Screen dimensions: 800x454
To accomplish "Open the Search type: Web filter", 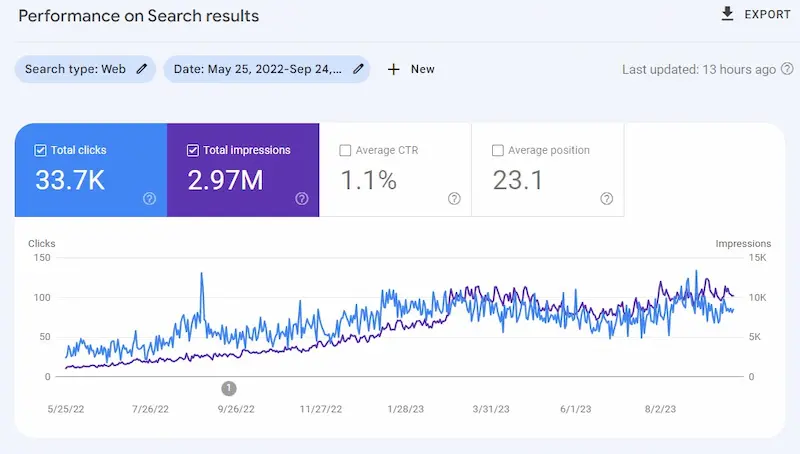I will tap(73, 69).
